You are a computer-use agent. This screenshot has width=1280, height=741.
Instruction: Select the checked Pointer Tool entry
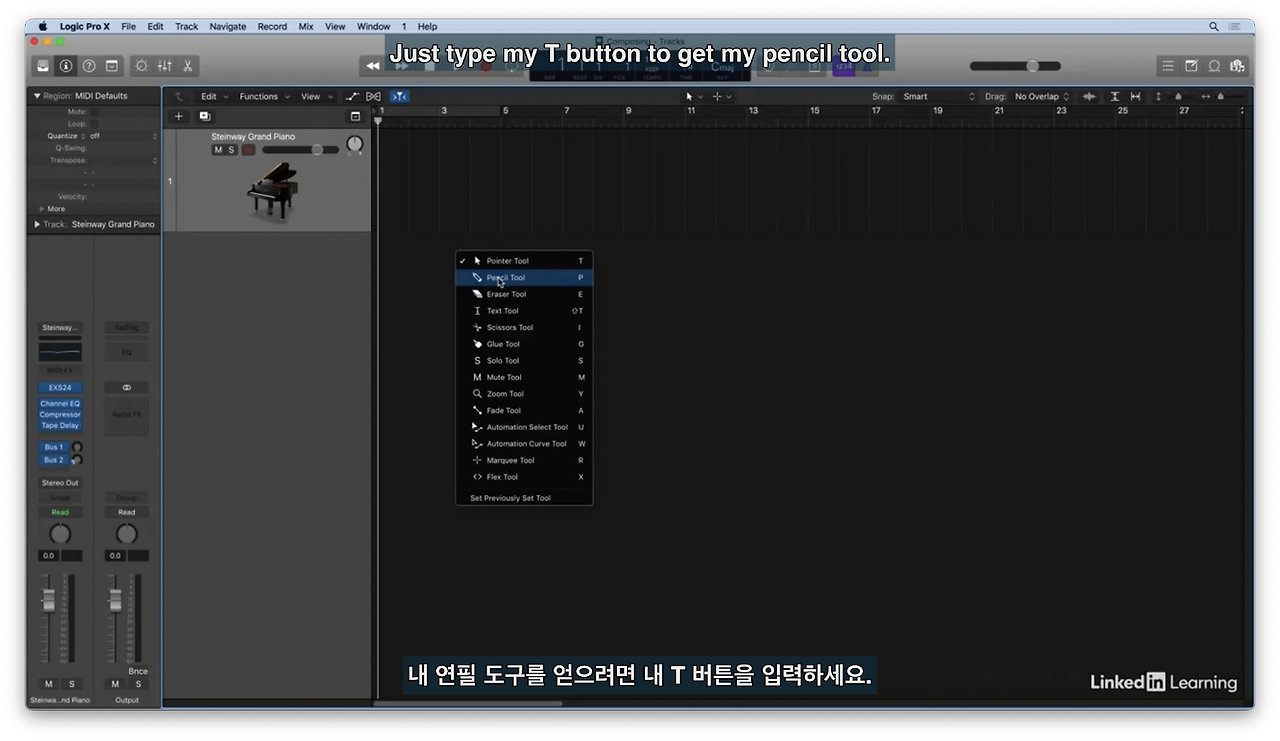(x=524, y=261)
